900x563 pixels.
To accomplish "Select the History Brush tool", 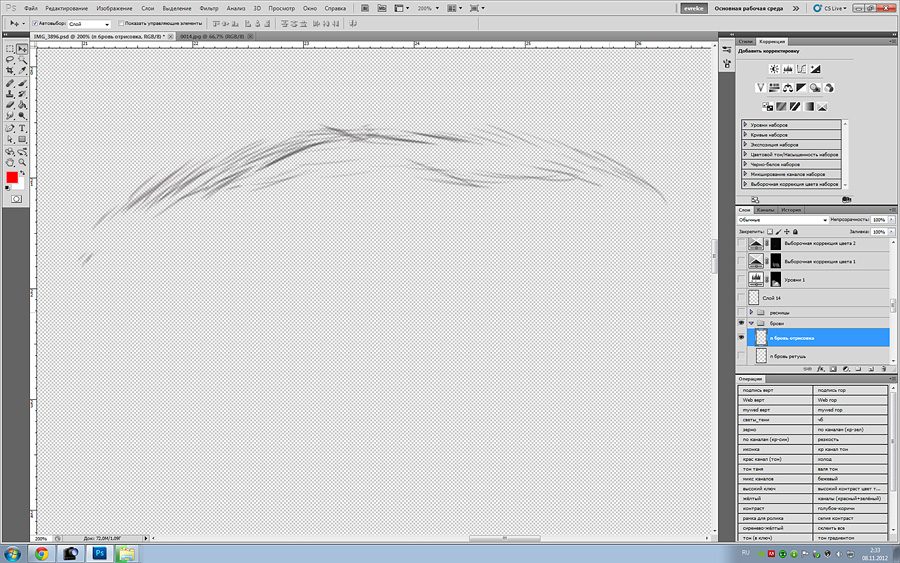I will tap(22, 94).
